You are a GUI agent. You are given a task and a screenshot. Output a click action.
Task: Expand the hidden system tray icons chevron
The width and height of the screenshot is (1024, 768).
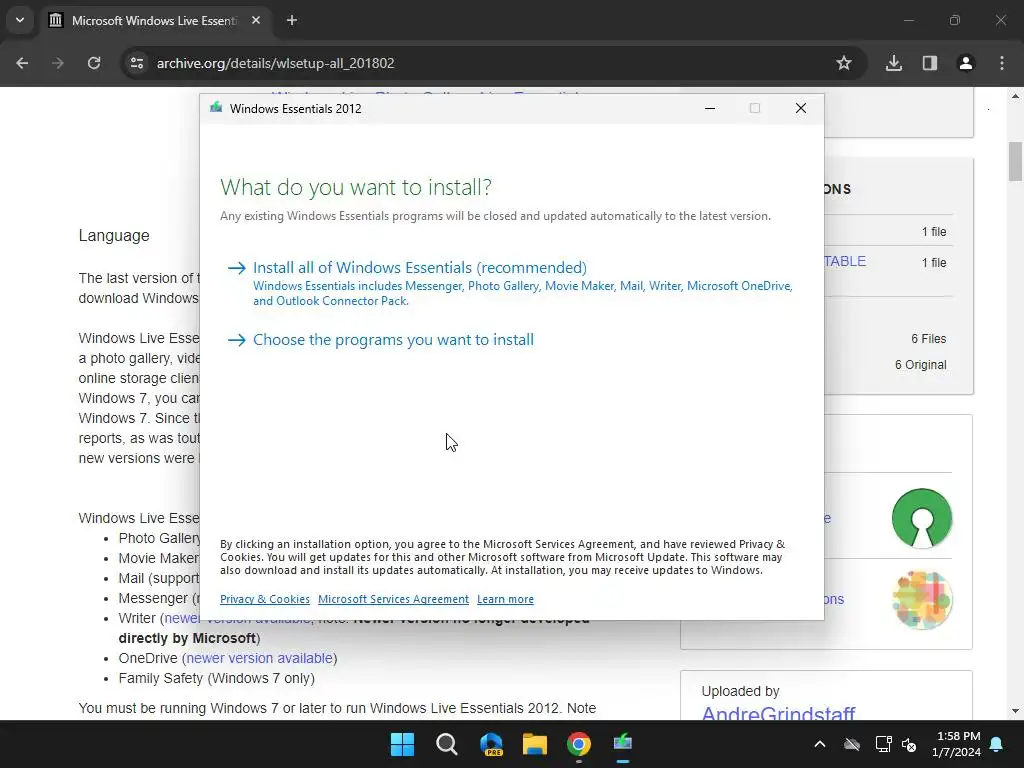point(820,744)
